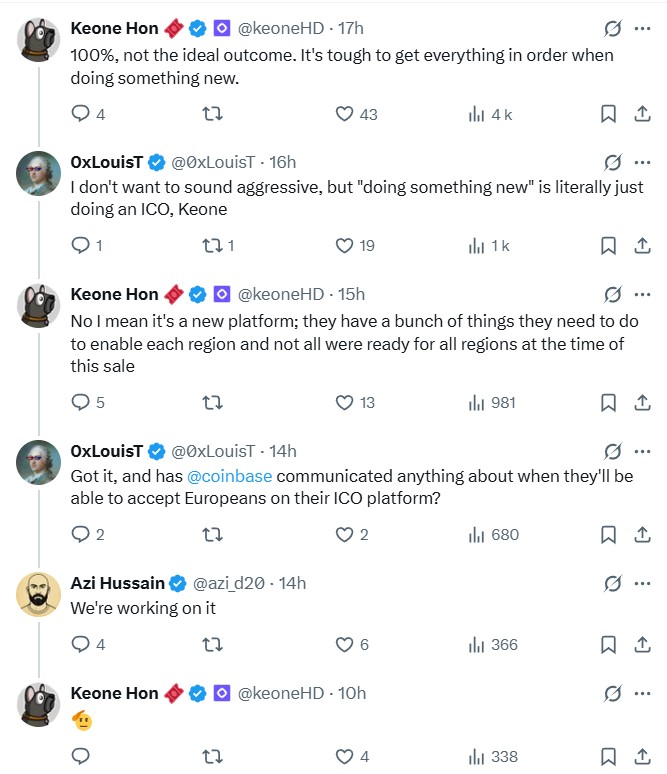Expand more menu on Keone's 17h tweet

(642, 29)
